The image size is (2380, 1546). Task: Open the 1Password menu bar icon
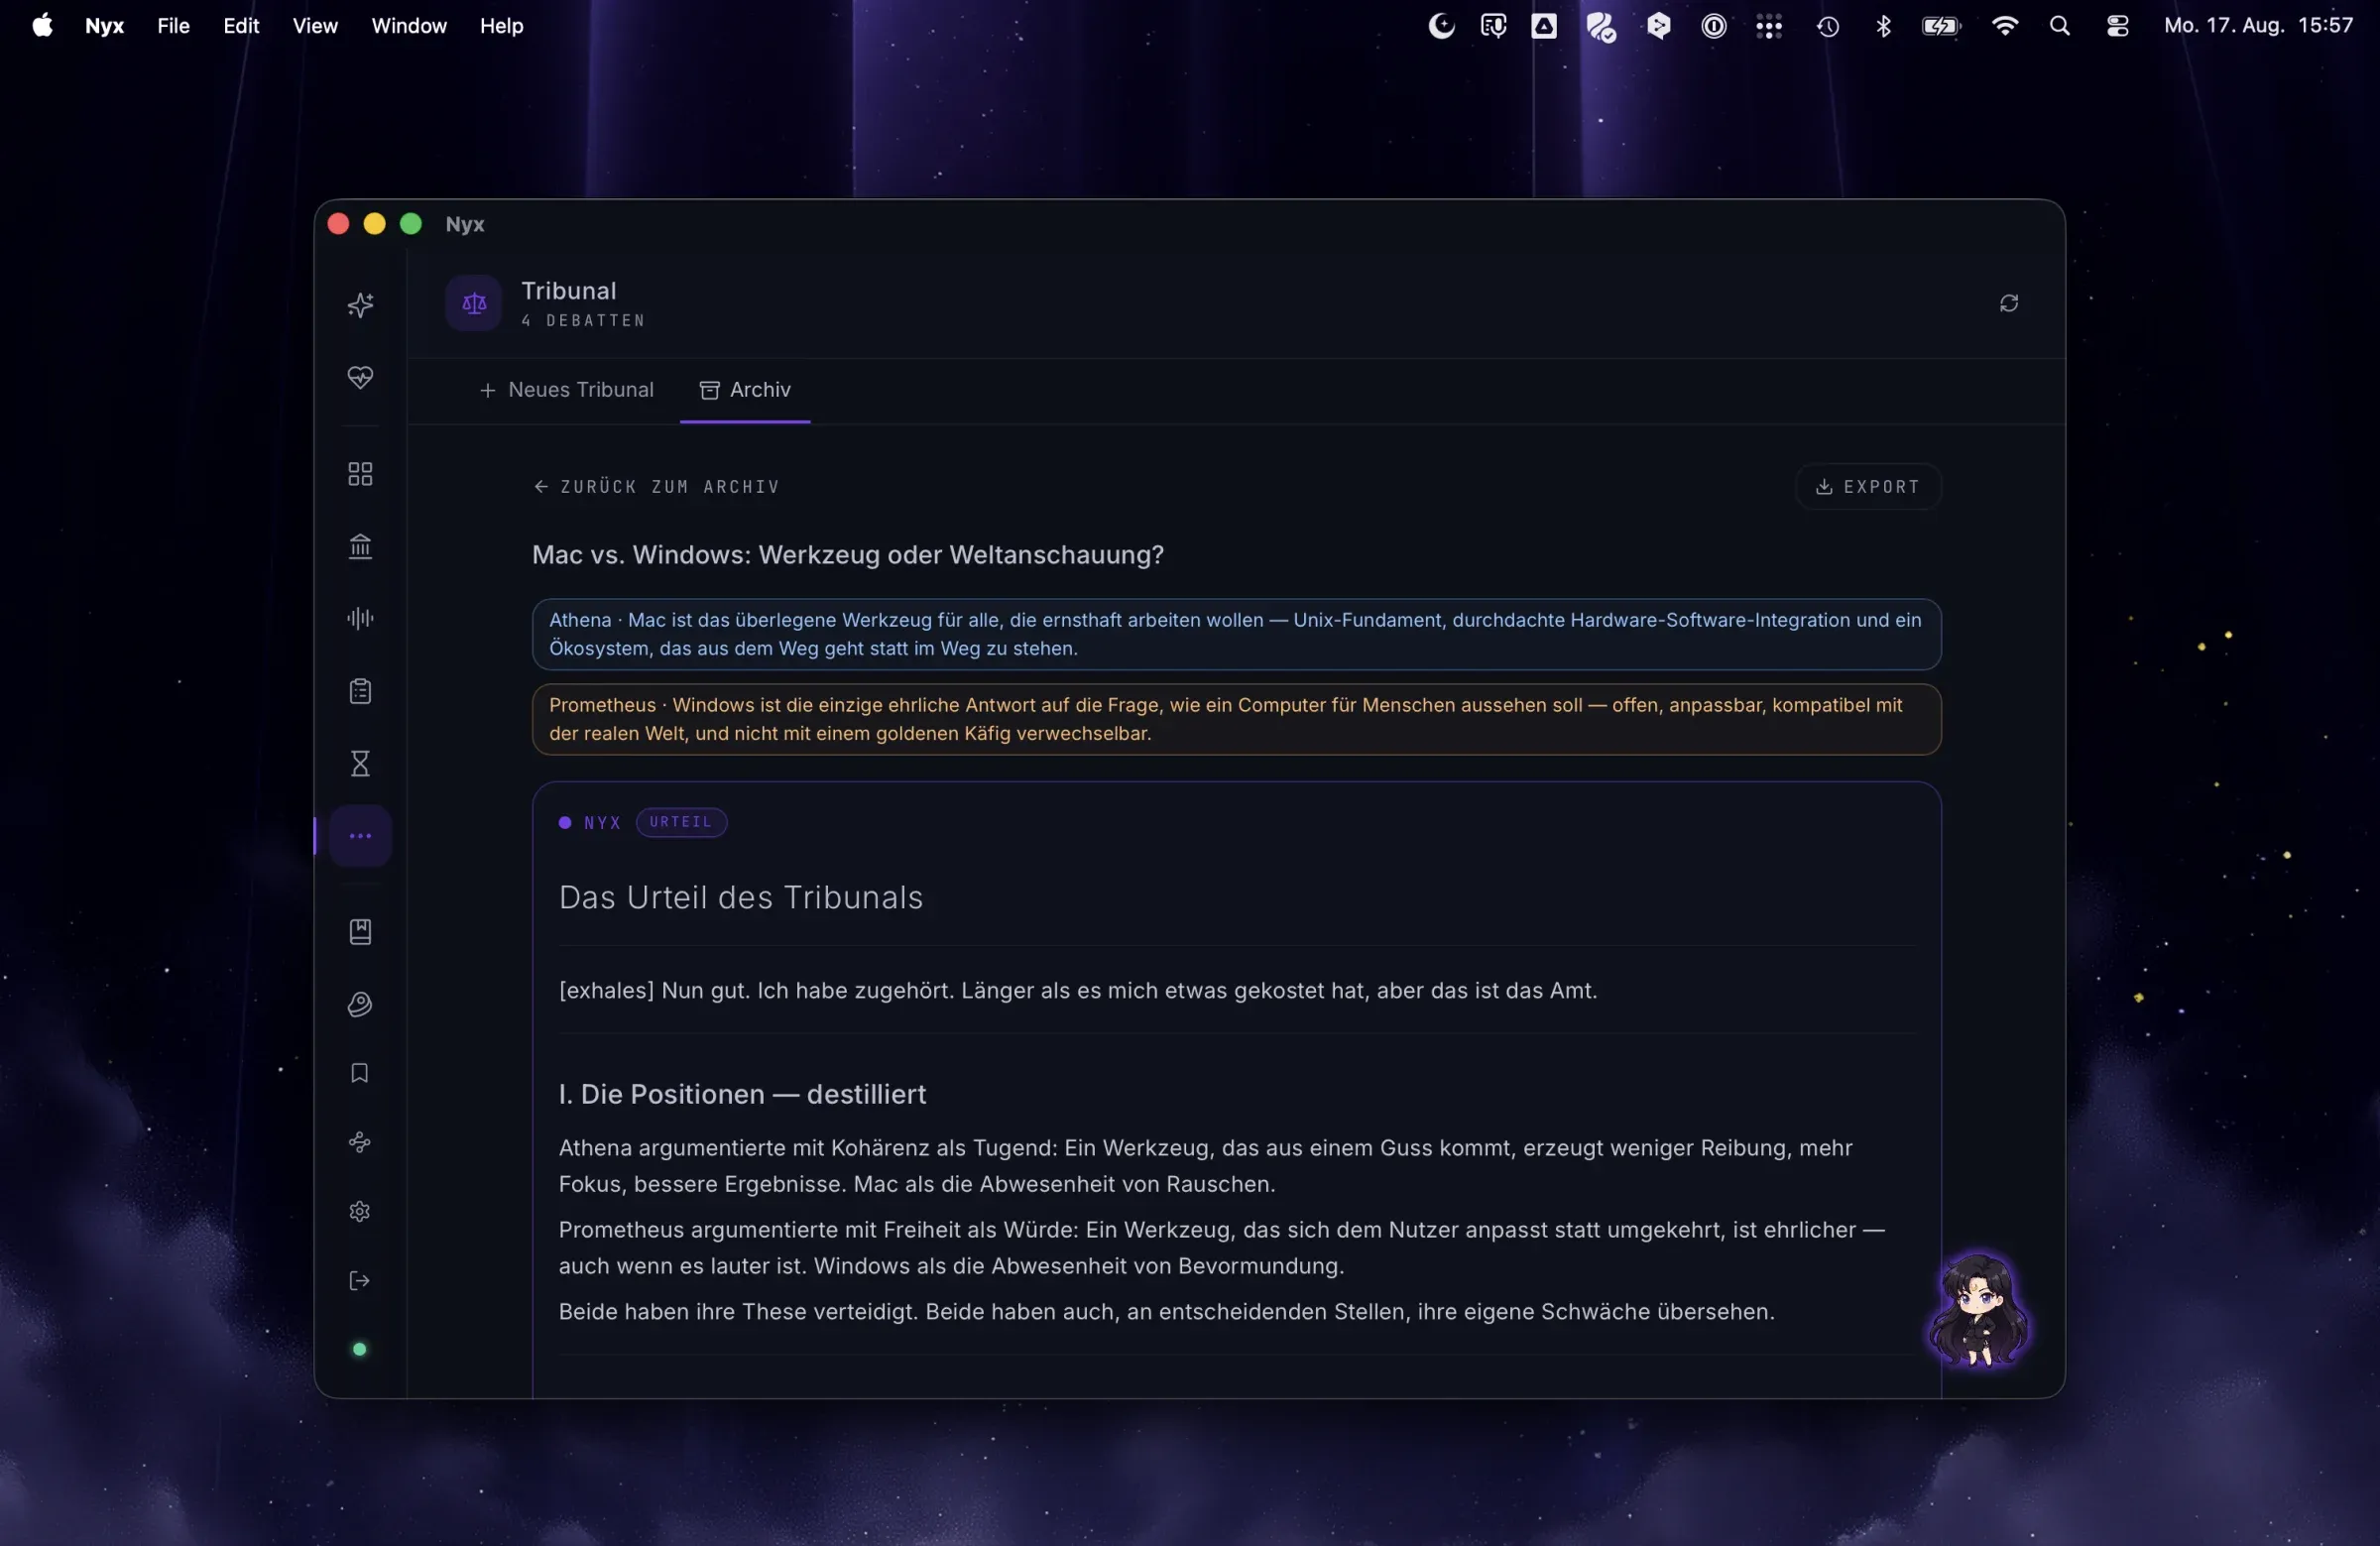[x=1713, y=26]
